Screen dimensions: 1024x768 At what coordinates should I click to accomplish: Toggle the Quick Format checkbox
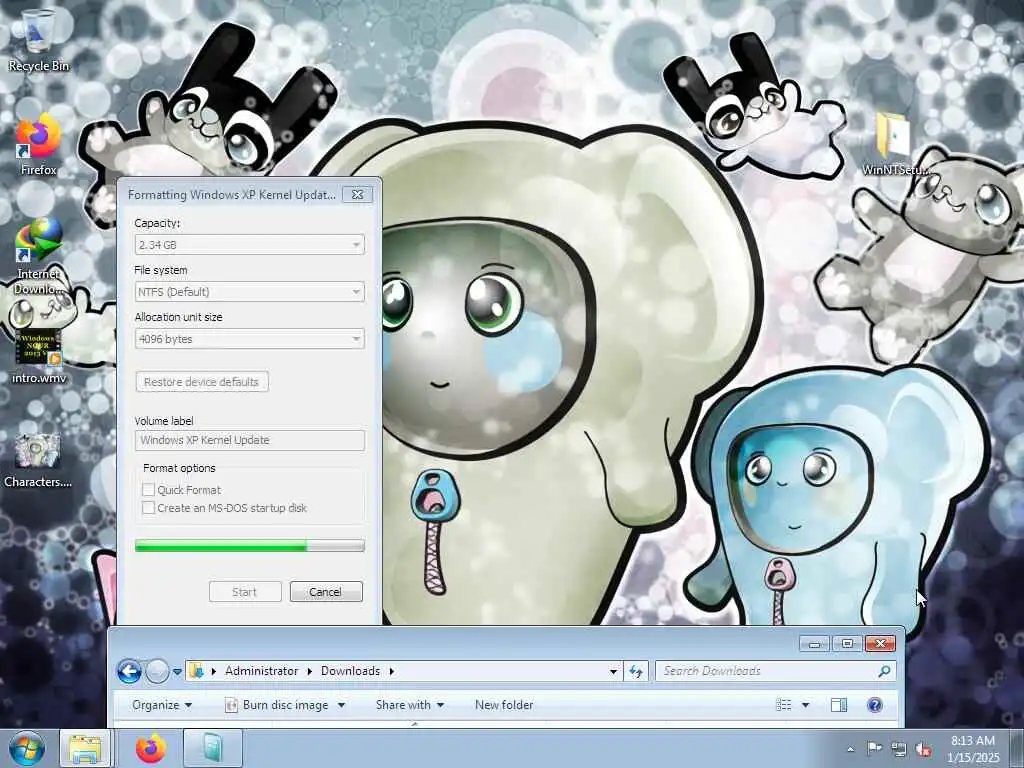pos(148,490)
